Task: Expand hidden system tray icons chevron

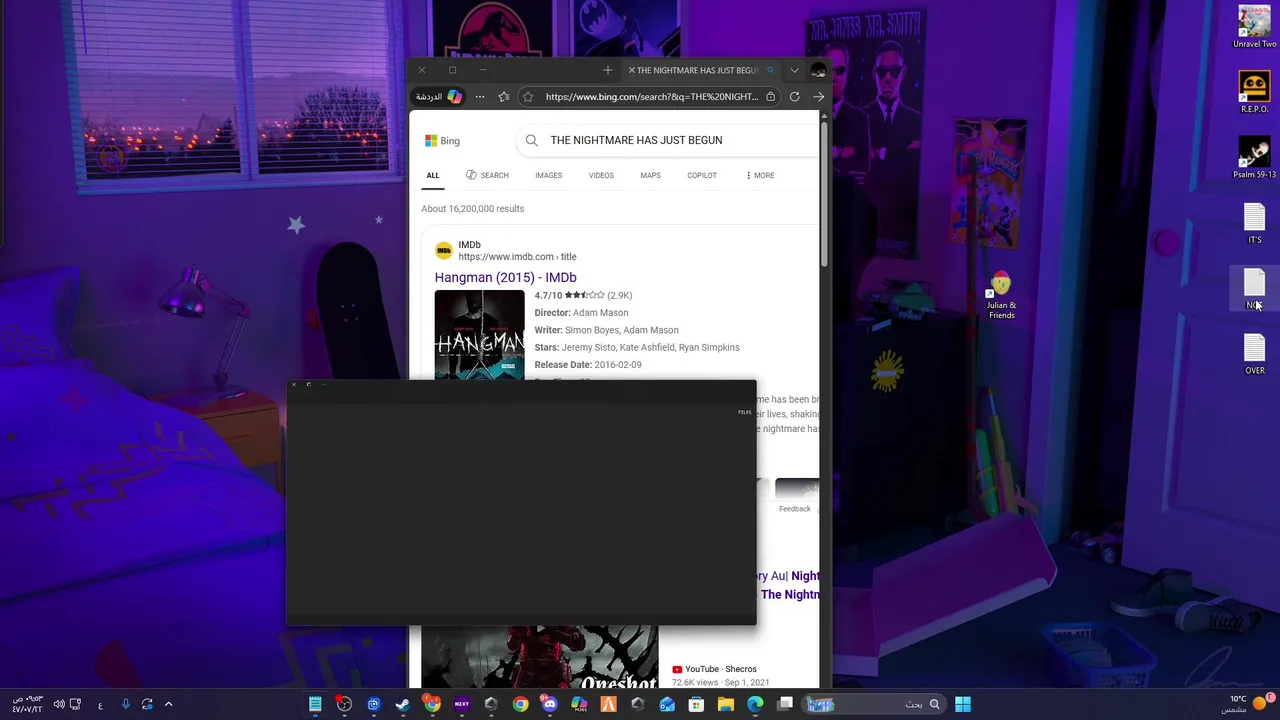Action: click(x=168, y=704)
